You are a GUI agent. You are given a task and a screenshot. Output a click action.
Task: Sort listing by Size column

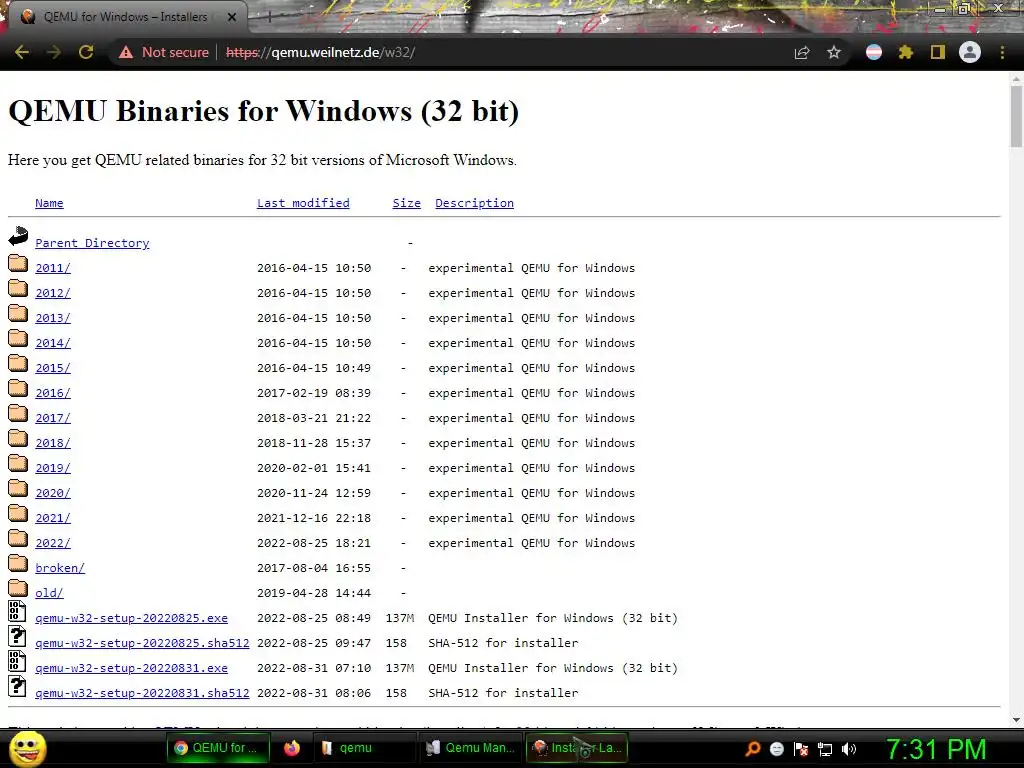(406, 203)
